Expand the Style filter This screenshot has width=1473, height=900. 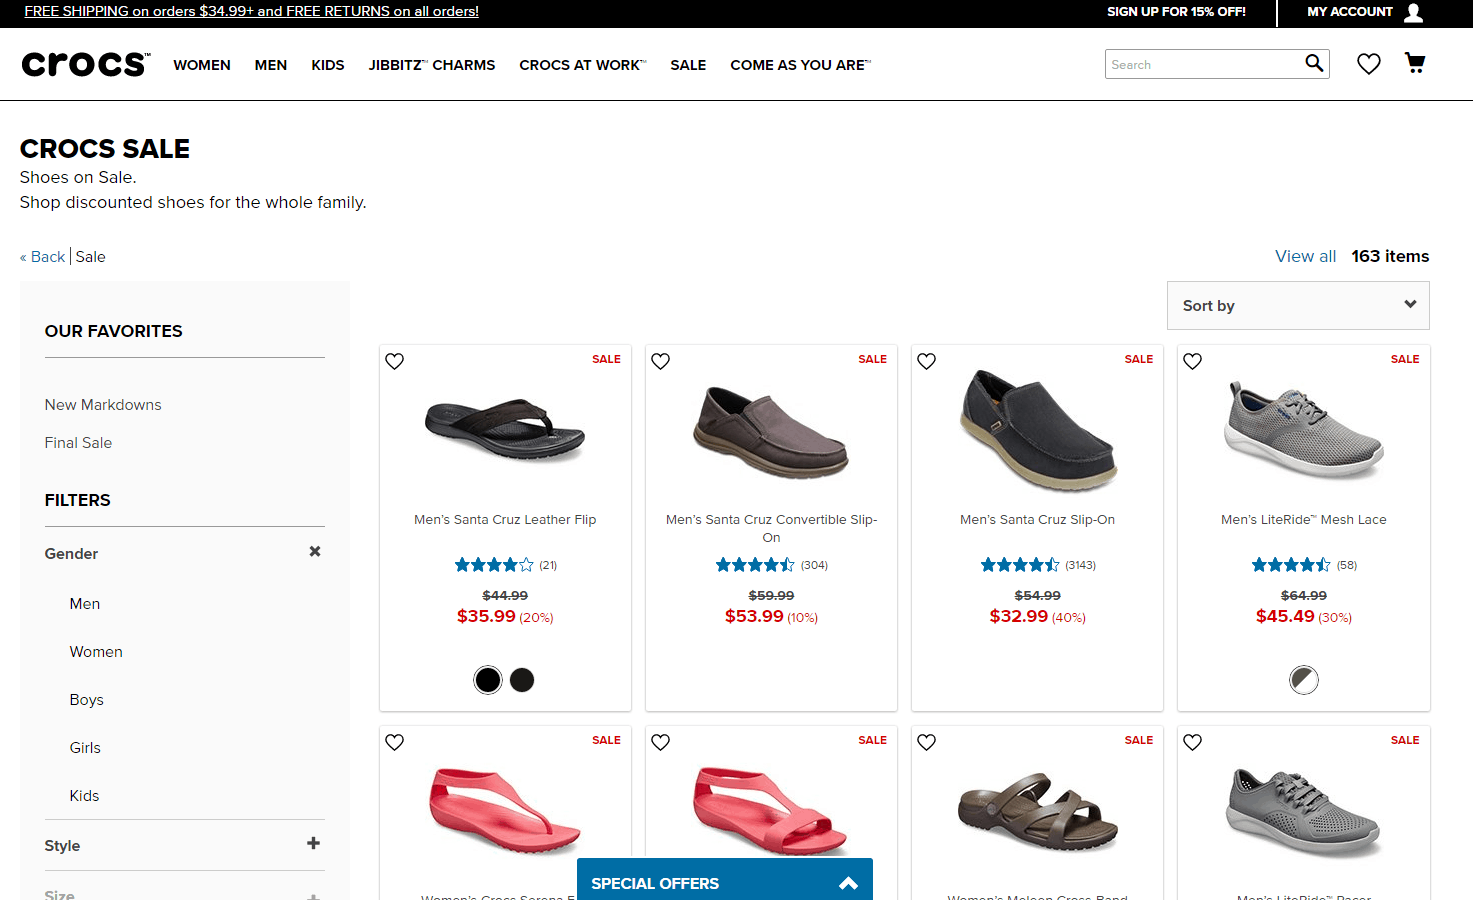314,843
